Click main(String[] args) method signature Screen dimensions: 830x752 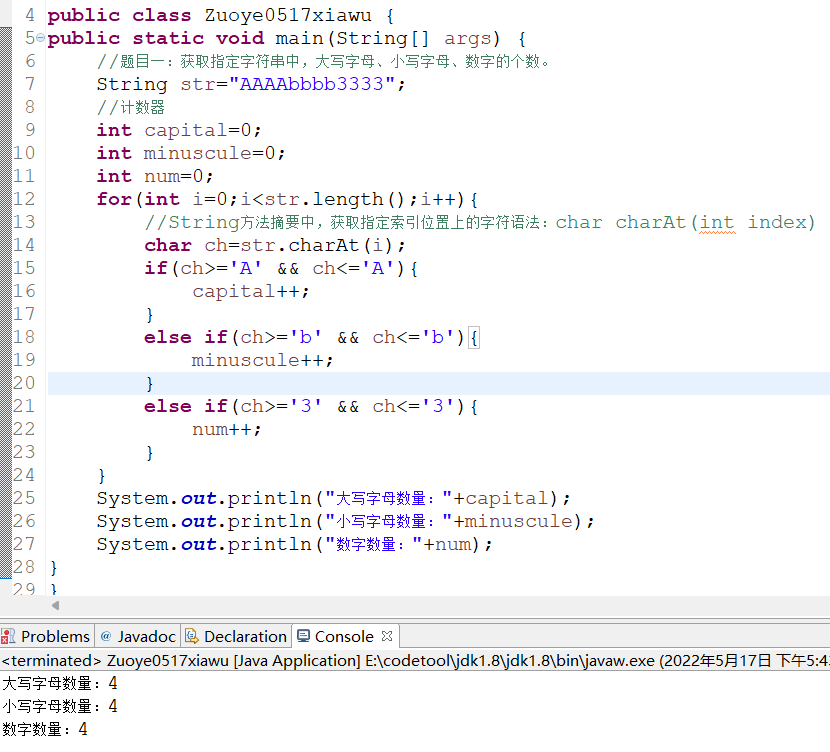point(387,39)
